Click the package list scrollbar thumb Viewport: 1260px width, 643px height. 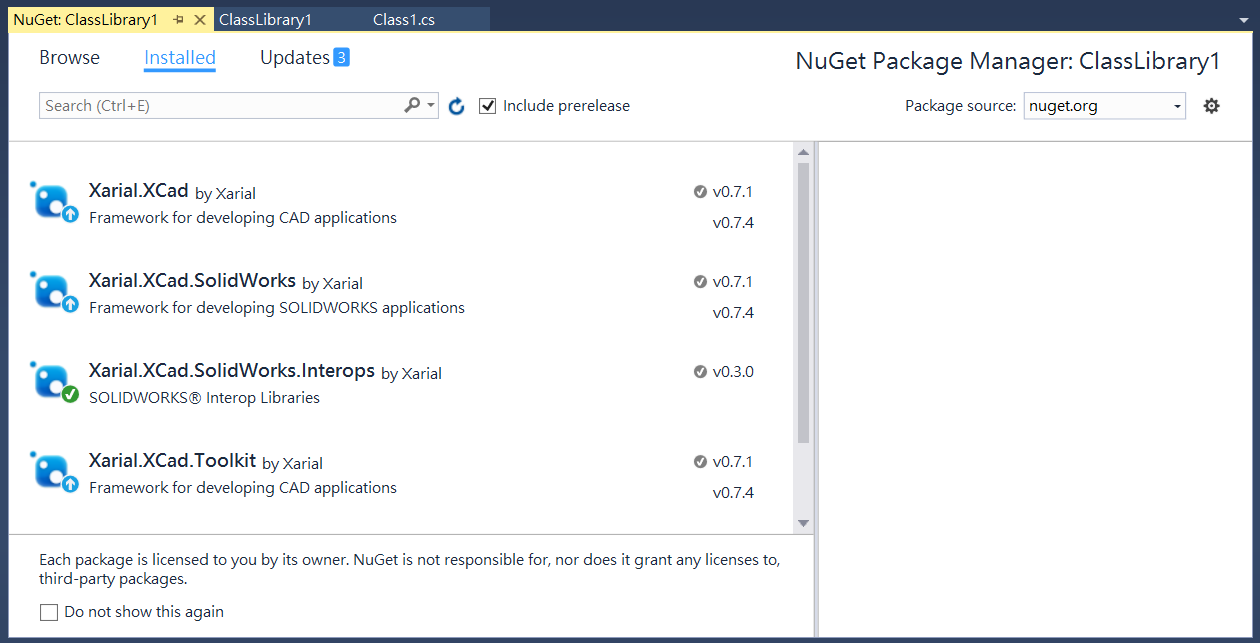[803, 303]
